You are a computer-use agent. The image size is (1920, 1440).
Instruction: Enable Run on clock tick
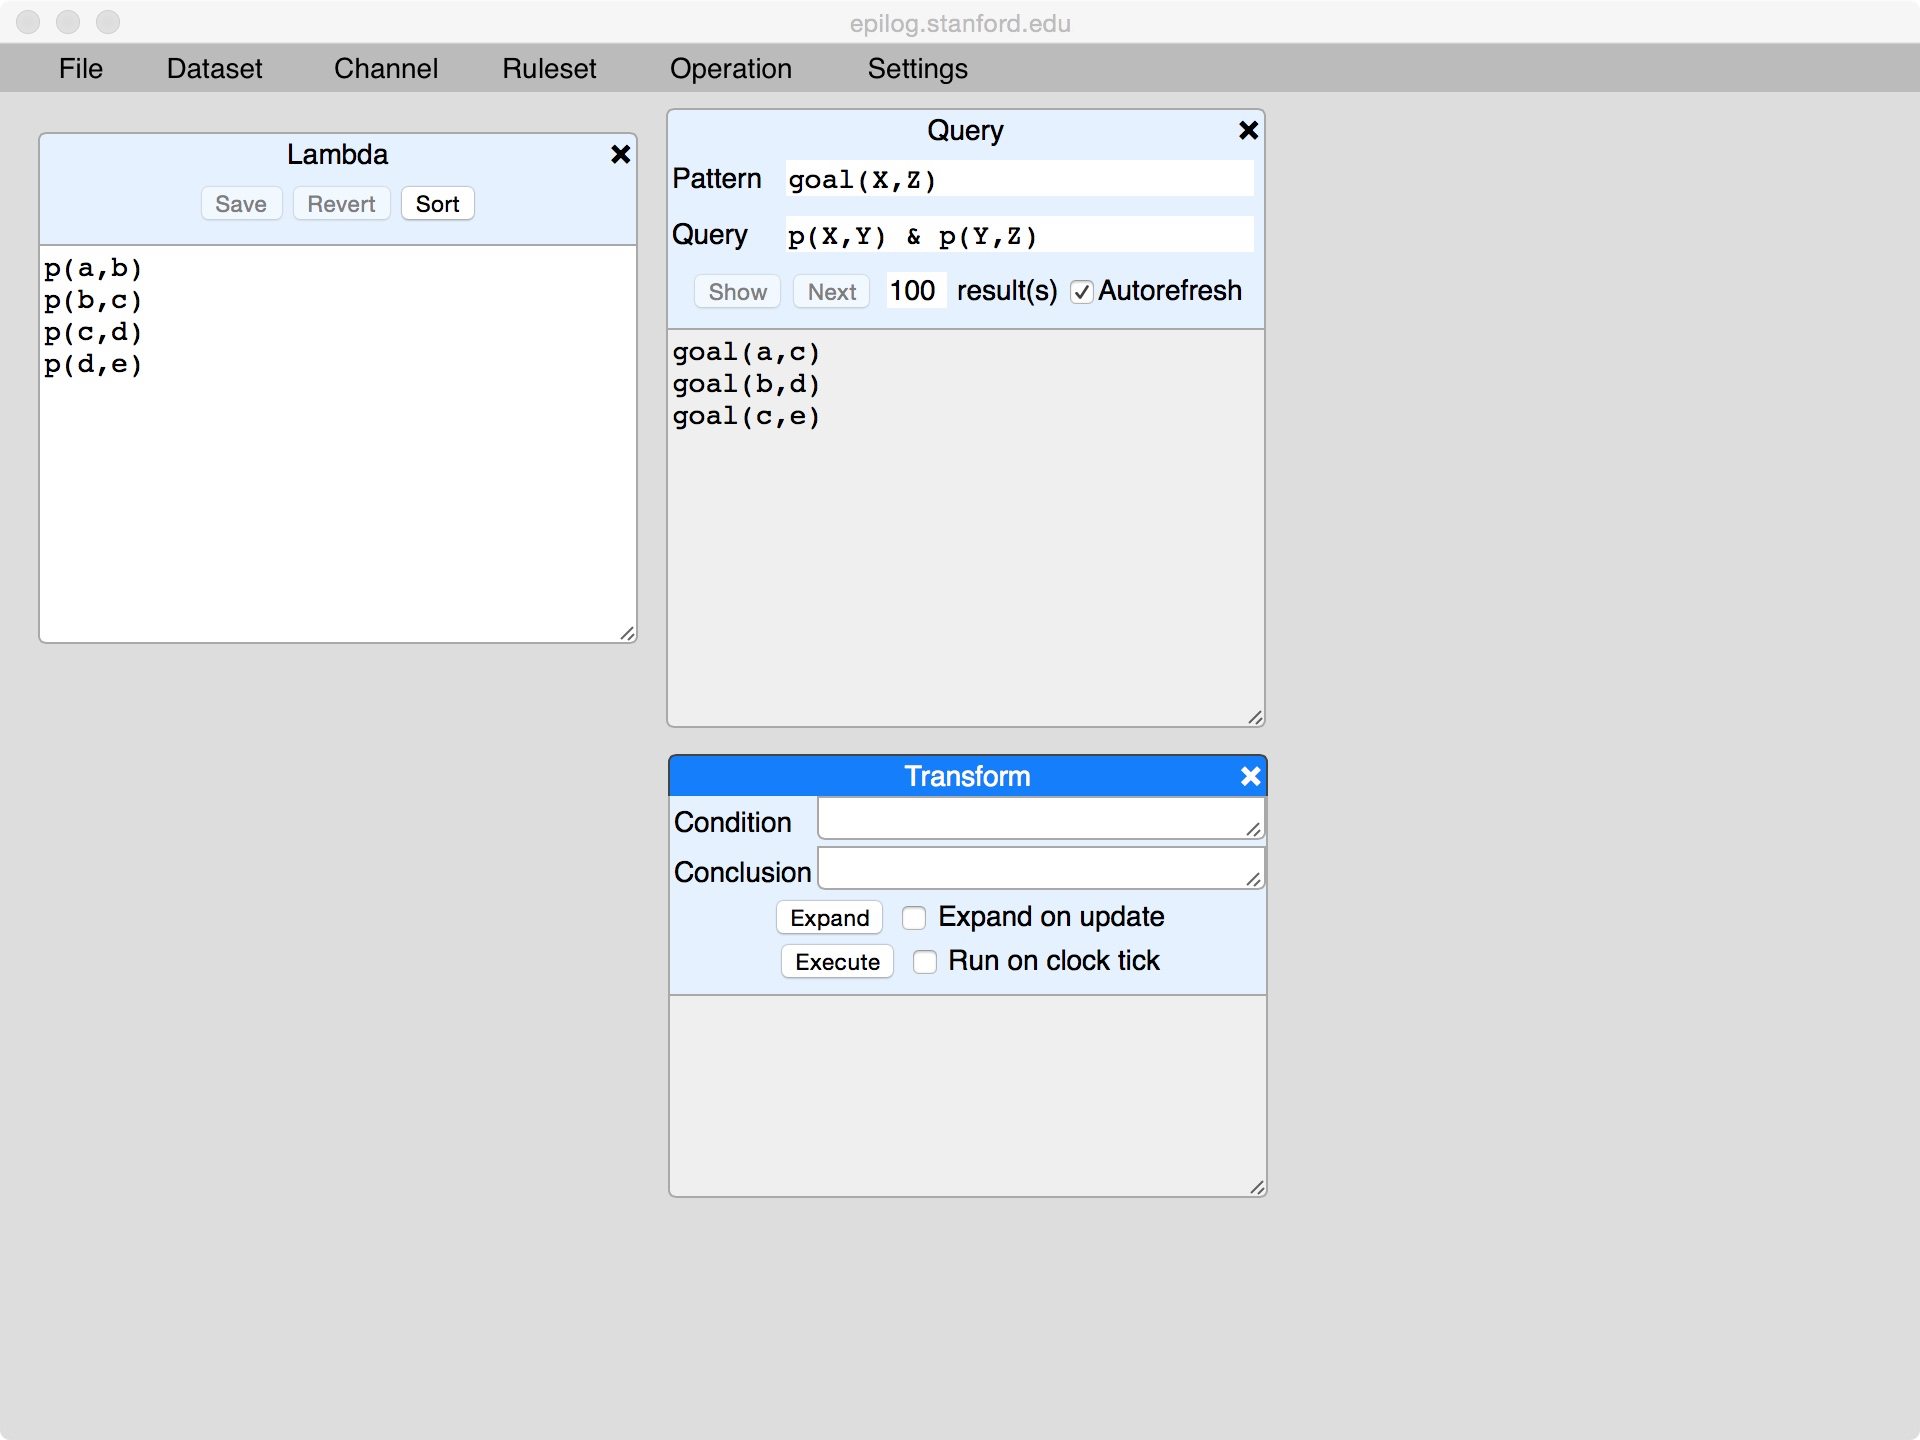[x=925, y=962]
